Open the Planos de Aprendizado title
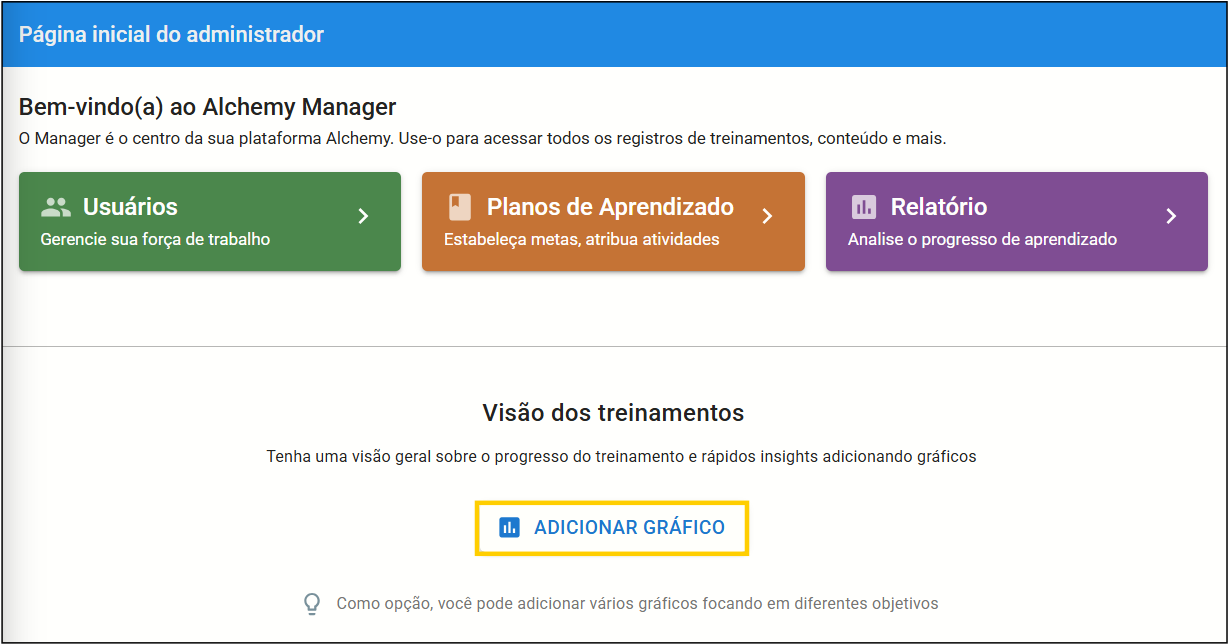The height and width of the screenshot is (644, 1228). (x=610, y=207)
